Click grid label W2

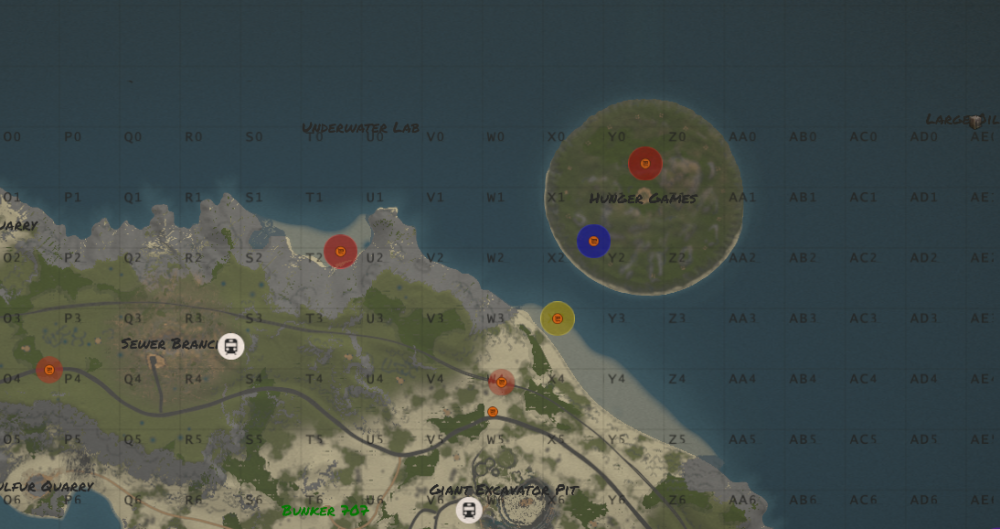click(x=496, y=258)
